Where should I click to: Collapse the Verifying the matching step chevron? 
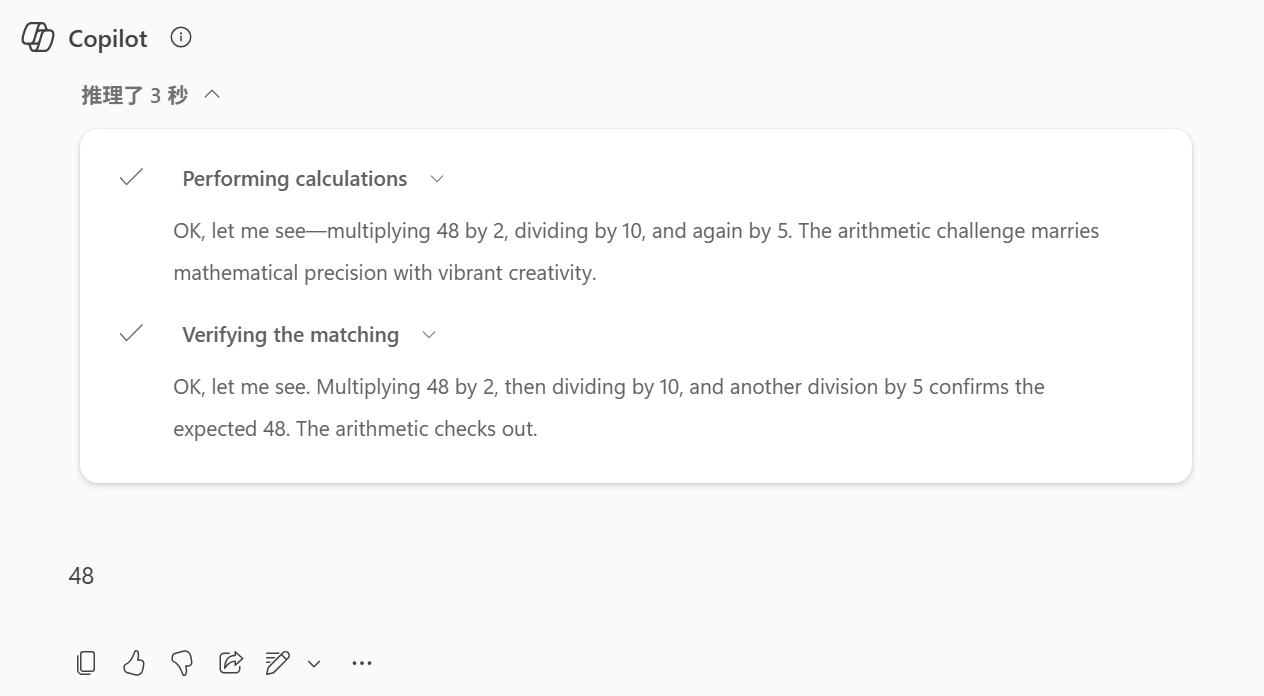[429, 335]
